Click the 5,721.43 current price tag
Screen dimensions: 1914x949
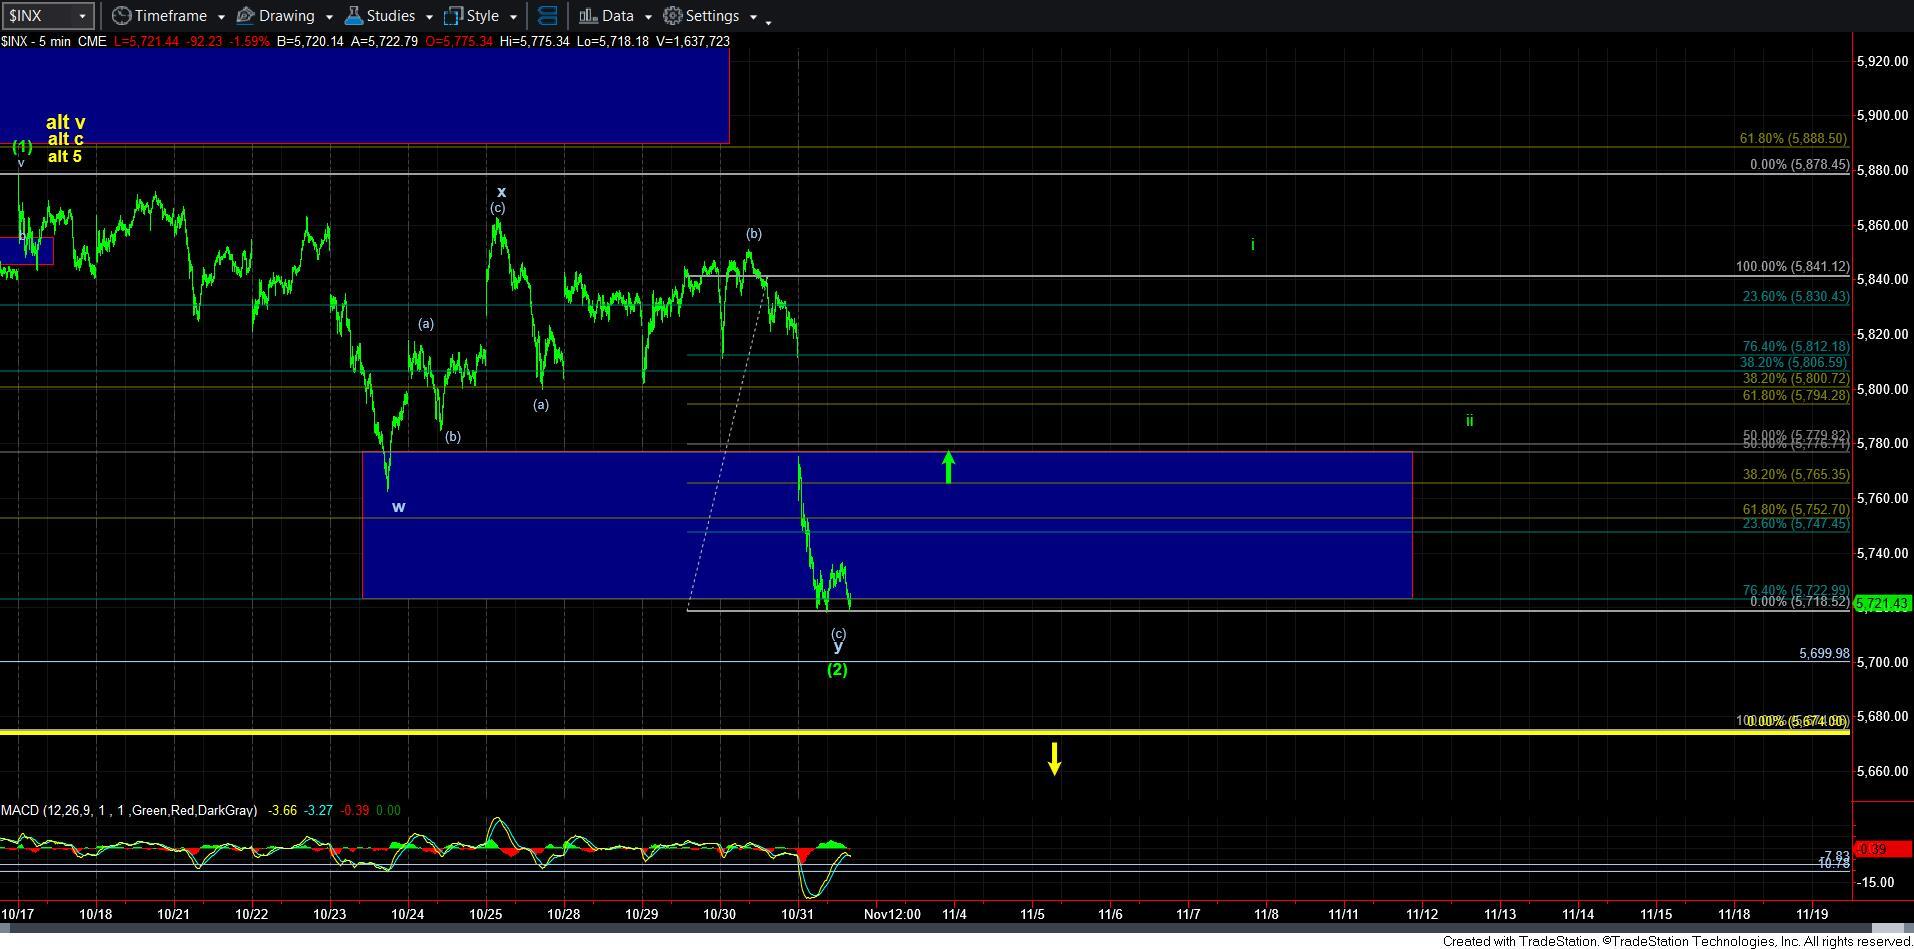click(1883, 603)
